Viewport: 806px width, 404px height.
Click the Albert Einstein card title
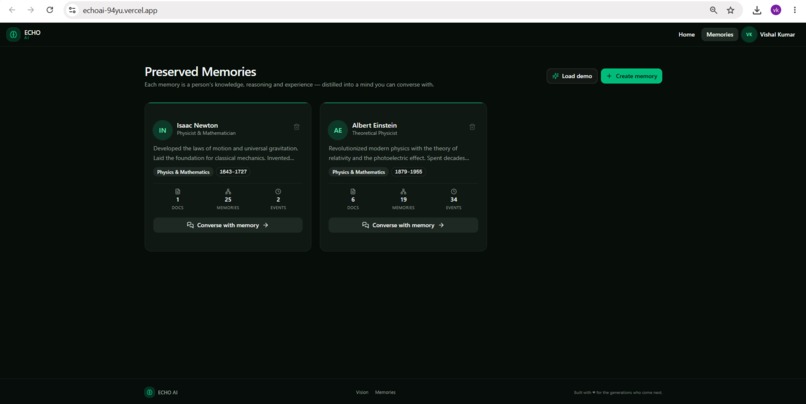coord(374,125)
